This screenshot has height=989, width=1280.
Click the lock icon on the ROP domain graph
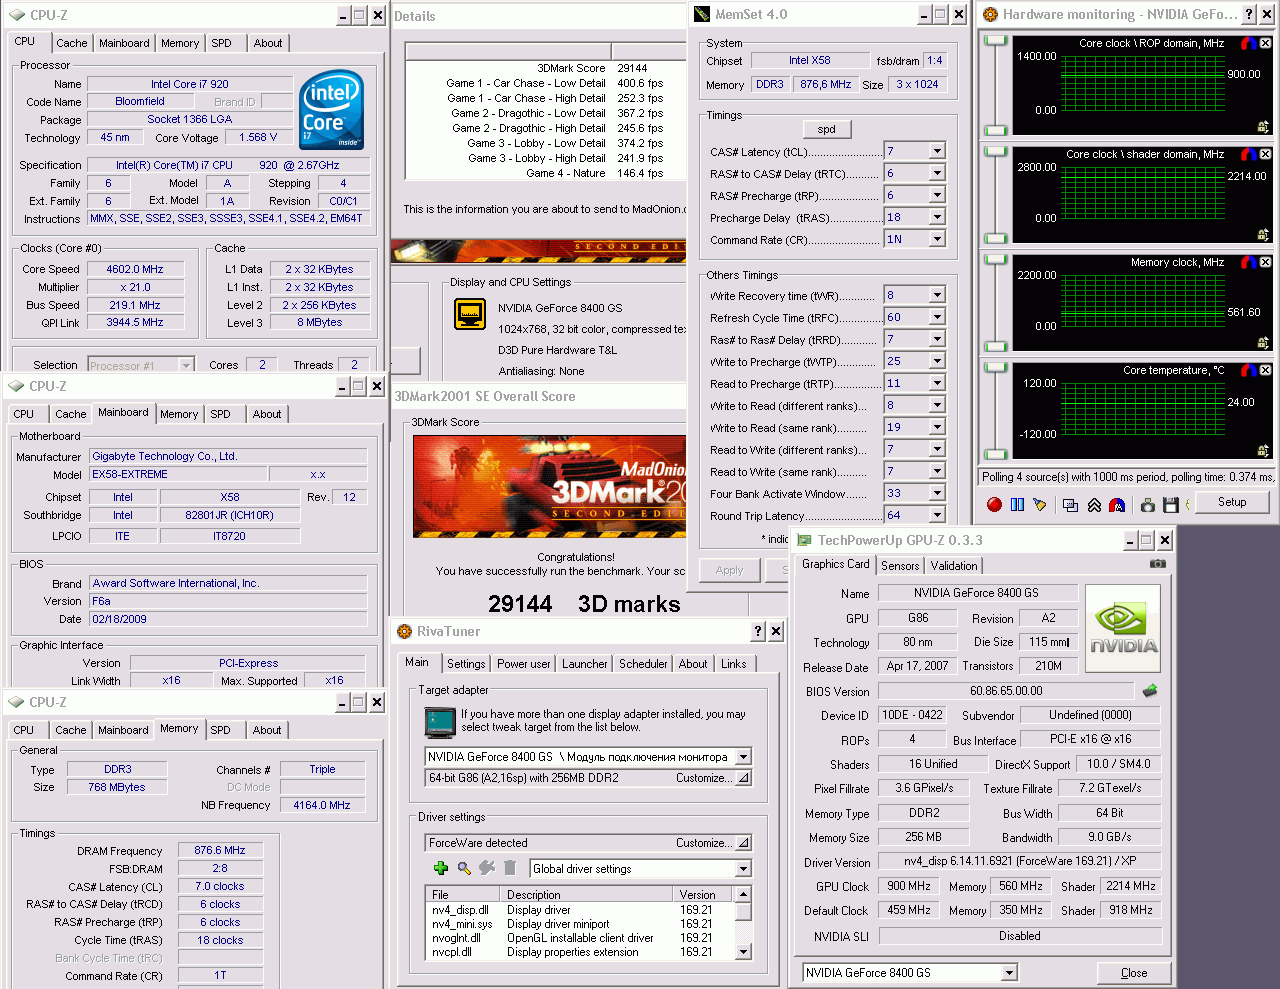click(1264, 126)
